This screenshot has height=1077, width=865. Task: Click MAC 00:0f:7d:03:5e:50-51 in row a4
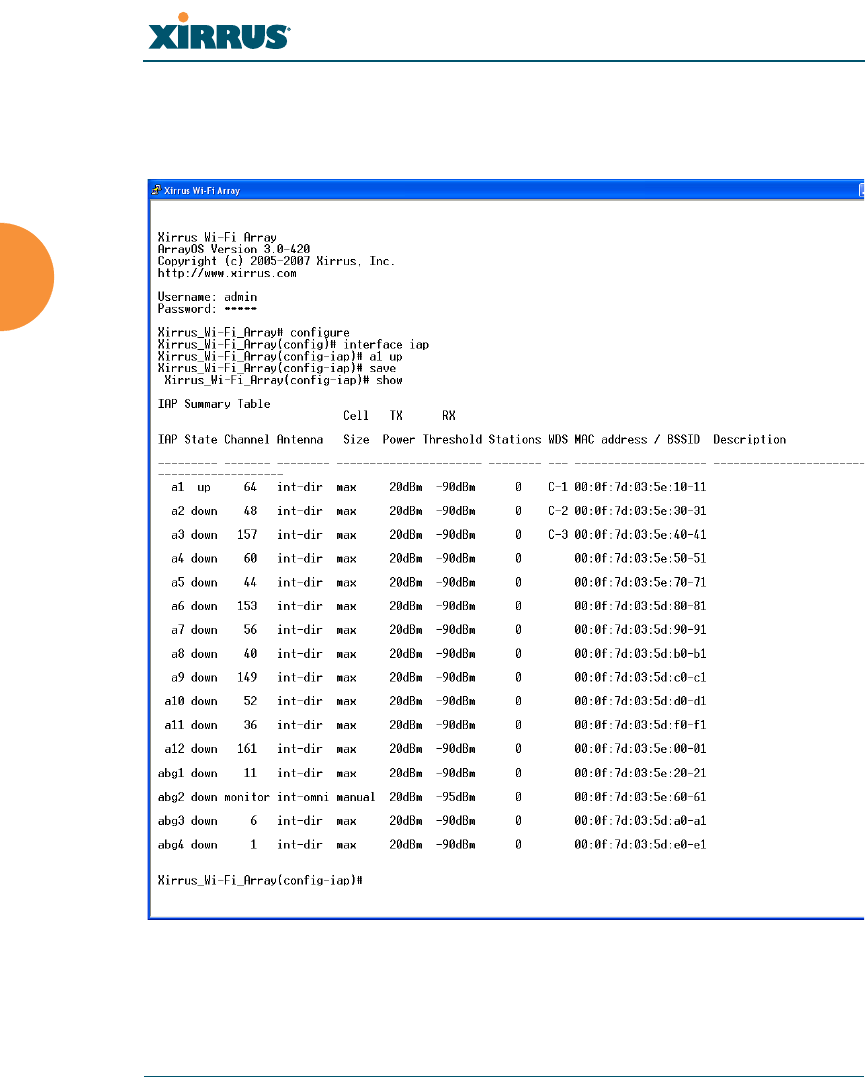[640, 558]
